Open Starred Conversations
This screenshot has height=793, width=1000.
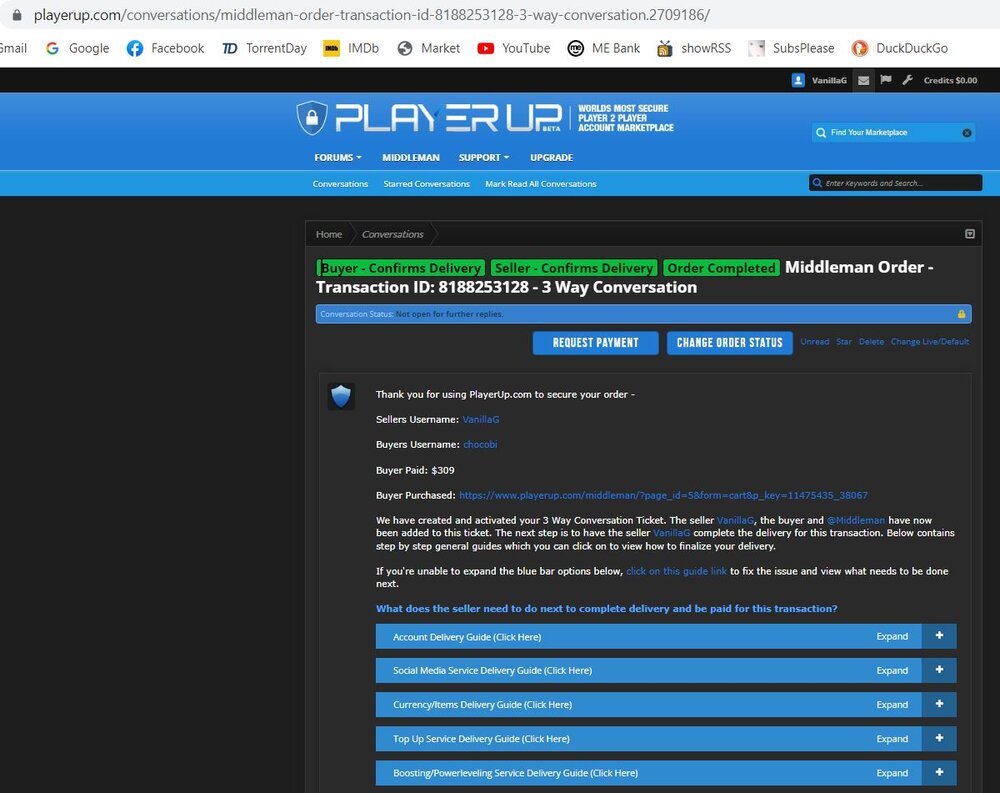pyautogui.click(x=427, y=184)
